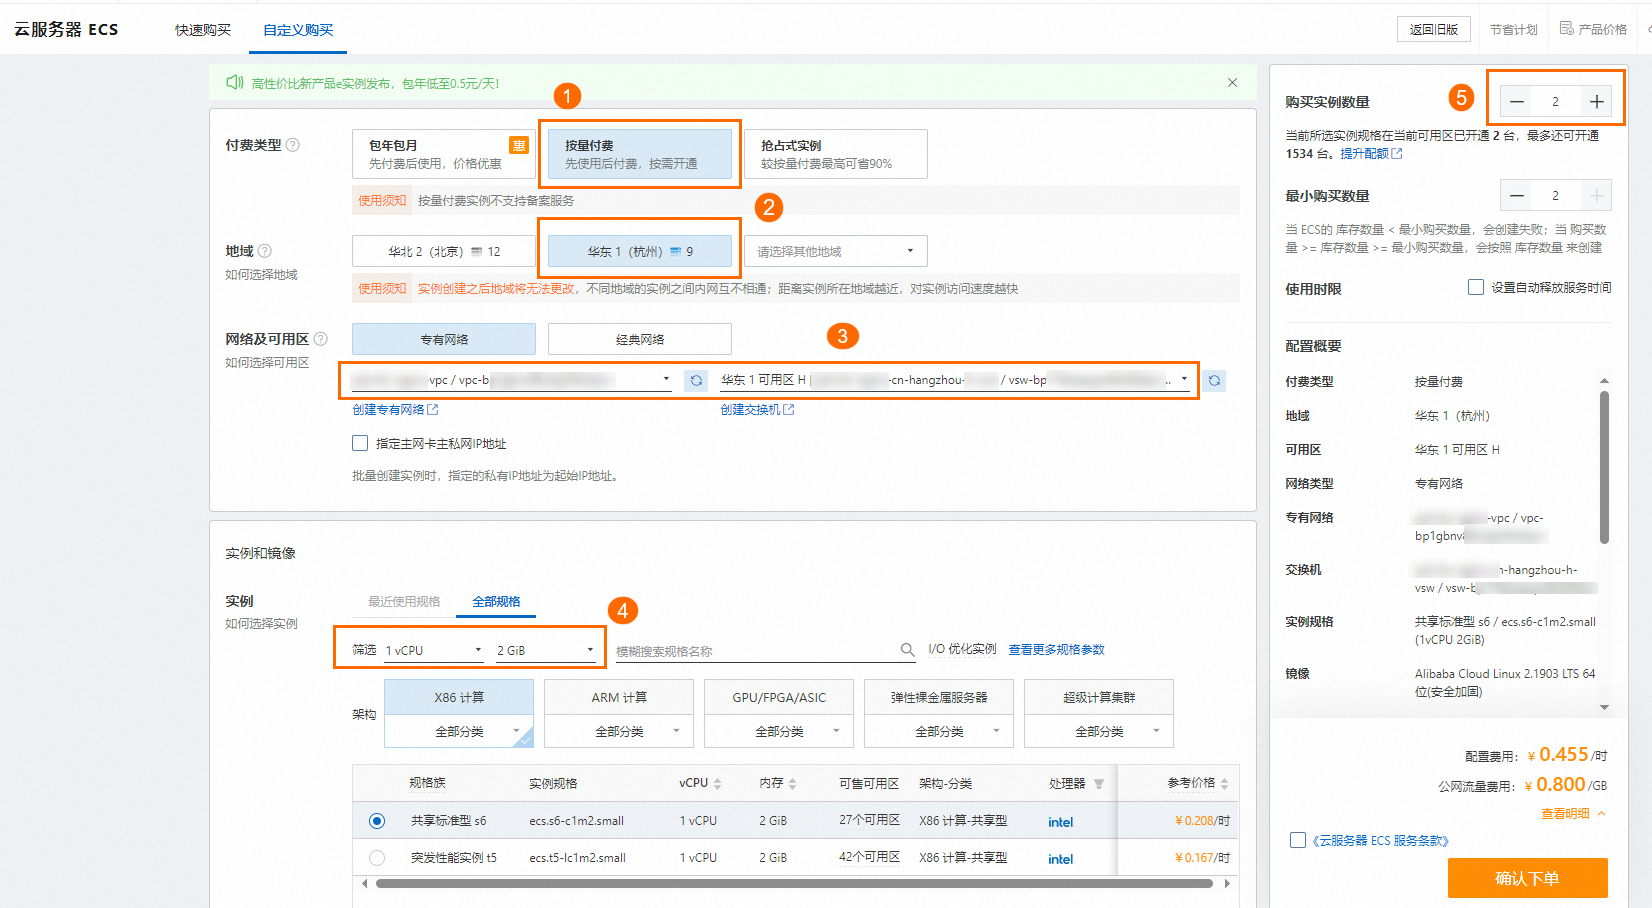
Task: Select 共享标准型 s6 radio button
Action: (x=377, y=821)
